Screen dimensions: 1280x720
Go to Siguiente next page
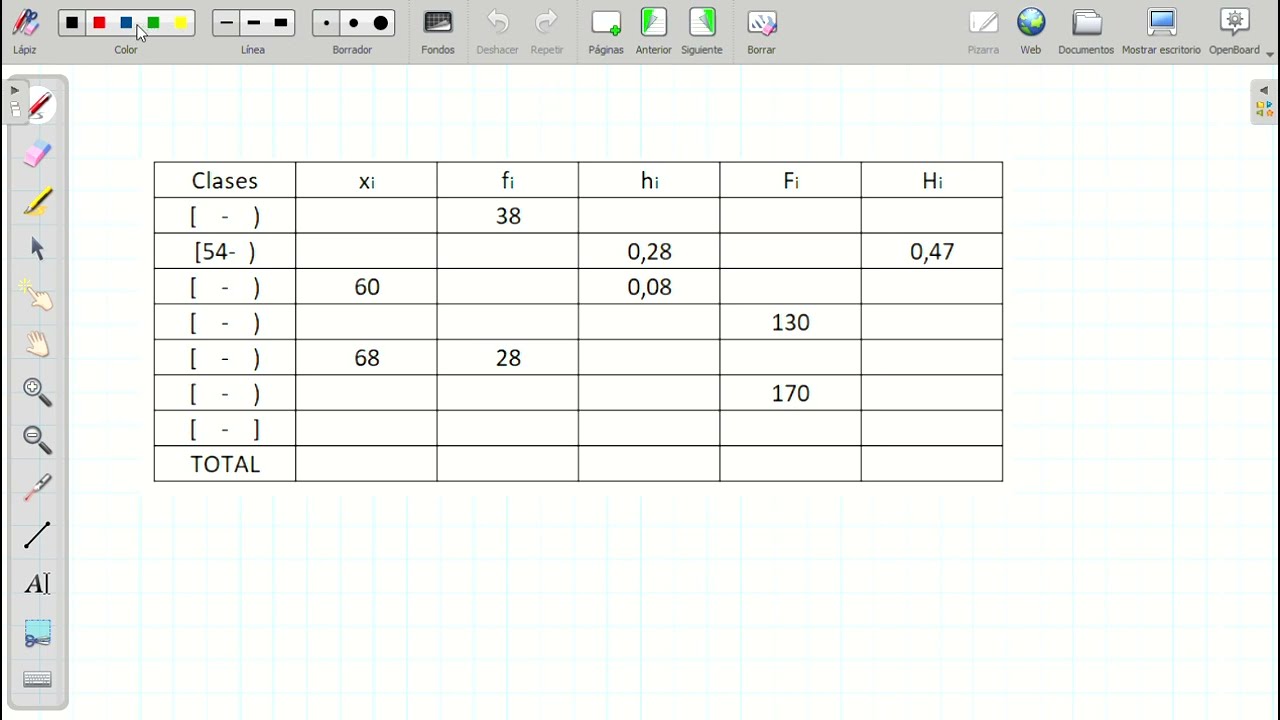click(x=702, y=31)
